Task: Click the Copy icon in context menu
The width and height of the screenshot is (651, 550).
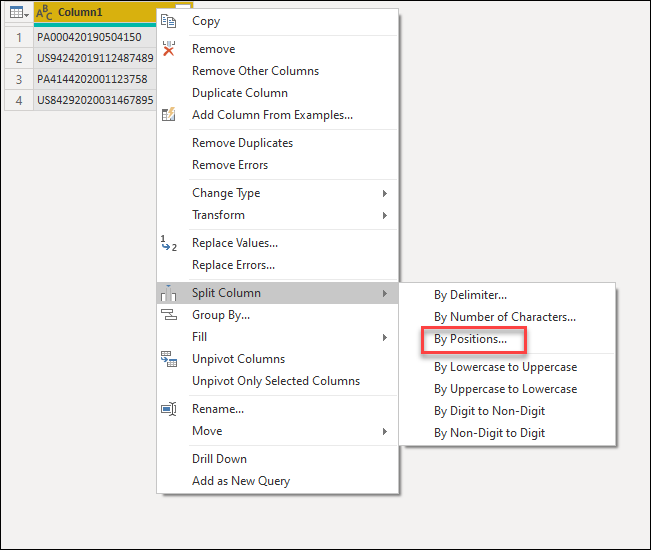Action: tap(169, 21)
